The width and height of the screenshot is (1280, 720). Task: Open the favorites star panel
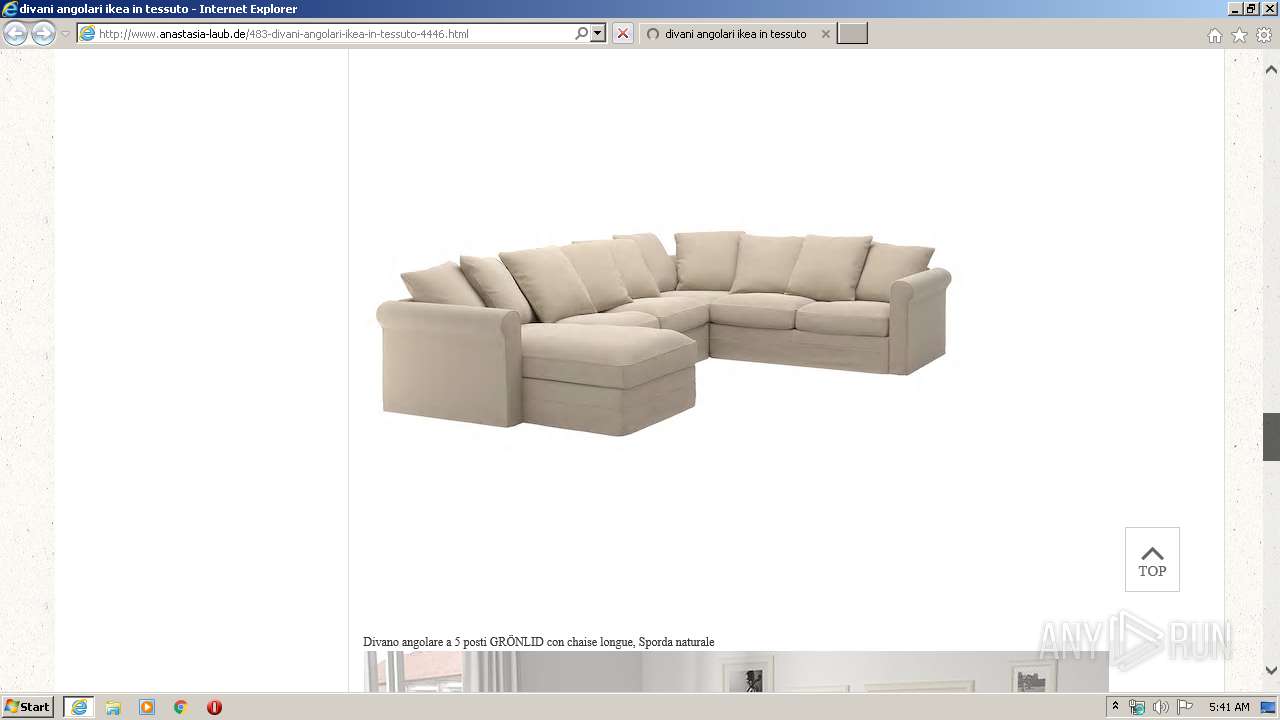click(x=1239, y=35)
